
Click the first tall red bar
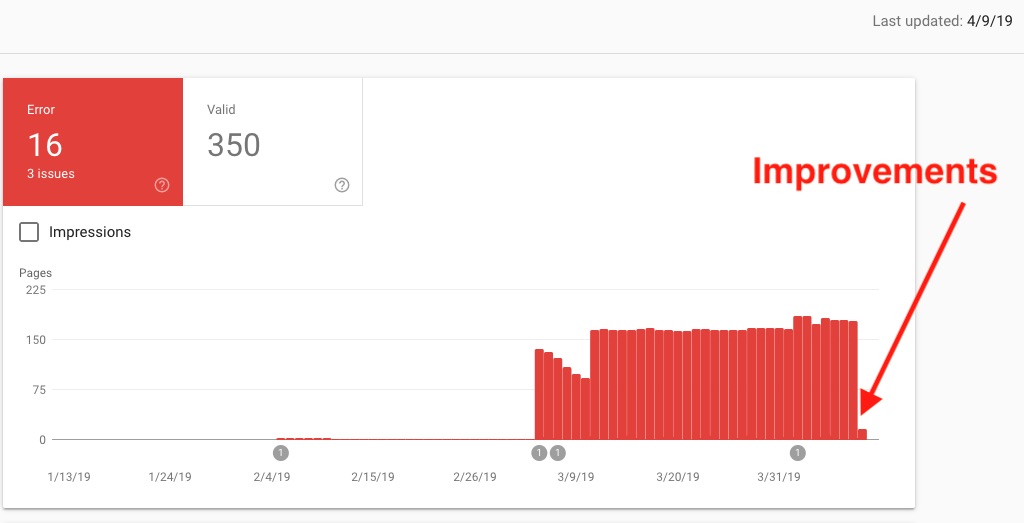(539, 394)
